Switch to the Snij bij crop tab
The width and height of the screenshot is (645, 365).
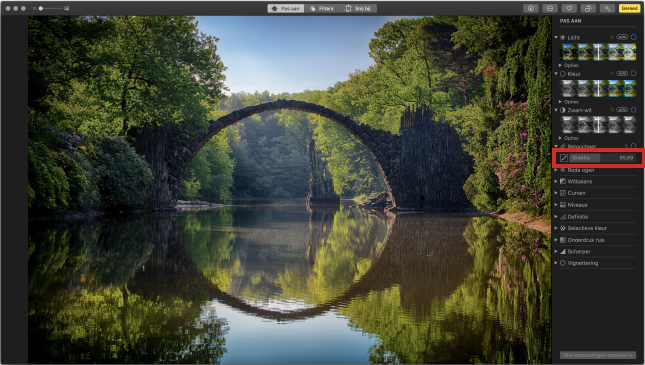358,8
